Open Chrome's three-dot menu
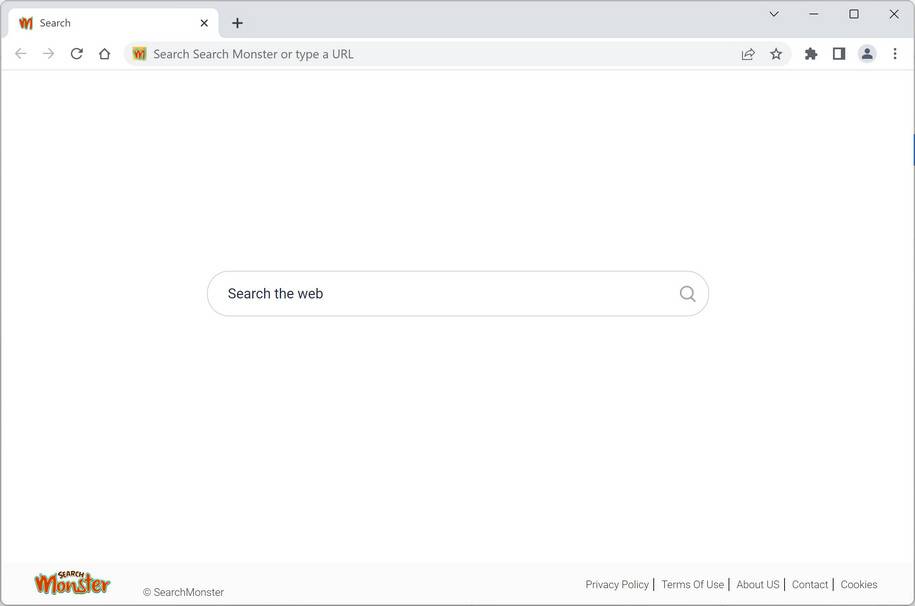 [x=895, y=54]
